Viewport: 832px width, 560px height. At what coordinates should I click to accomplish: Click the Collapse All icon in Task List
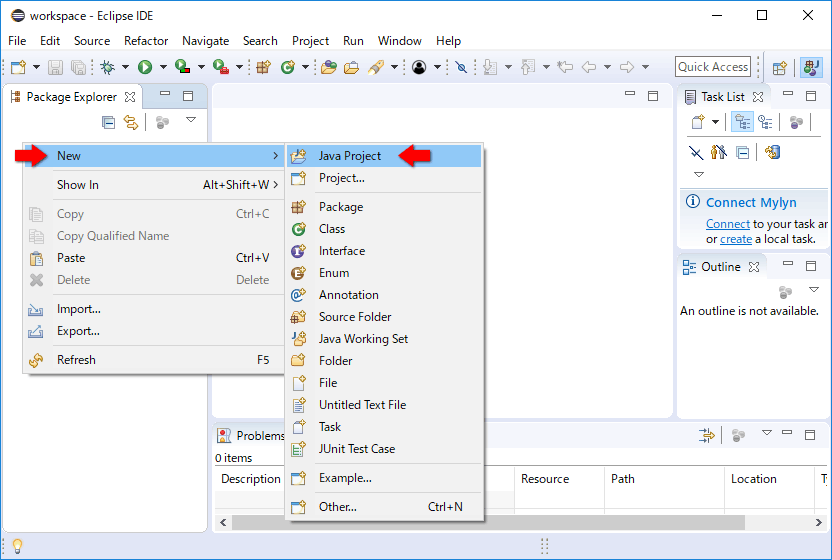pyautogui.click(x=743, y=153)
